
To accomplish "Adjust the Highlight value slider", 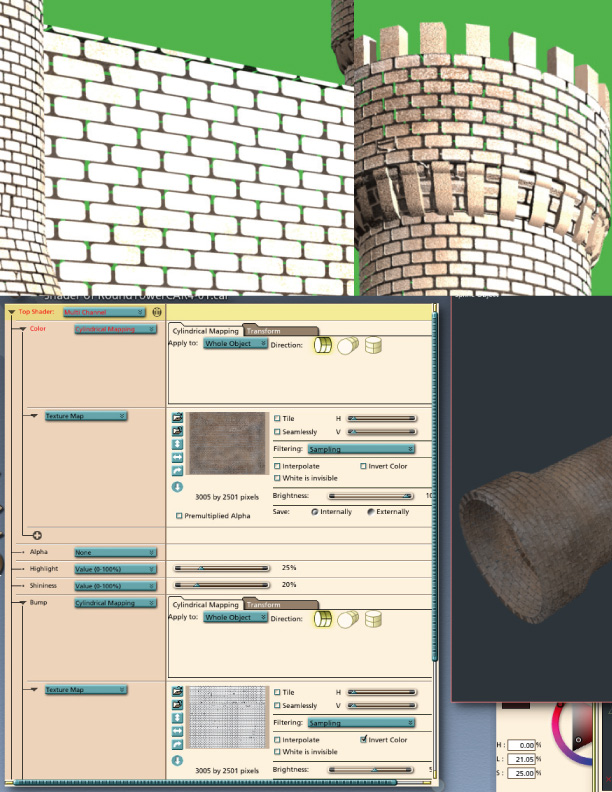I will 222,568.
